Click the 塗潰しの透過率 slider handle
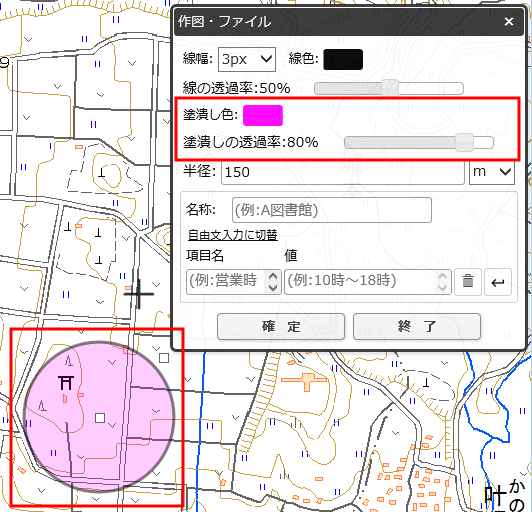 464,142
